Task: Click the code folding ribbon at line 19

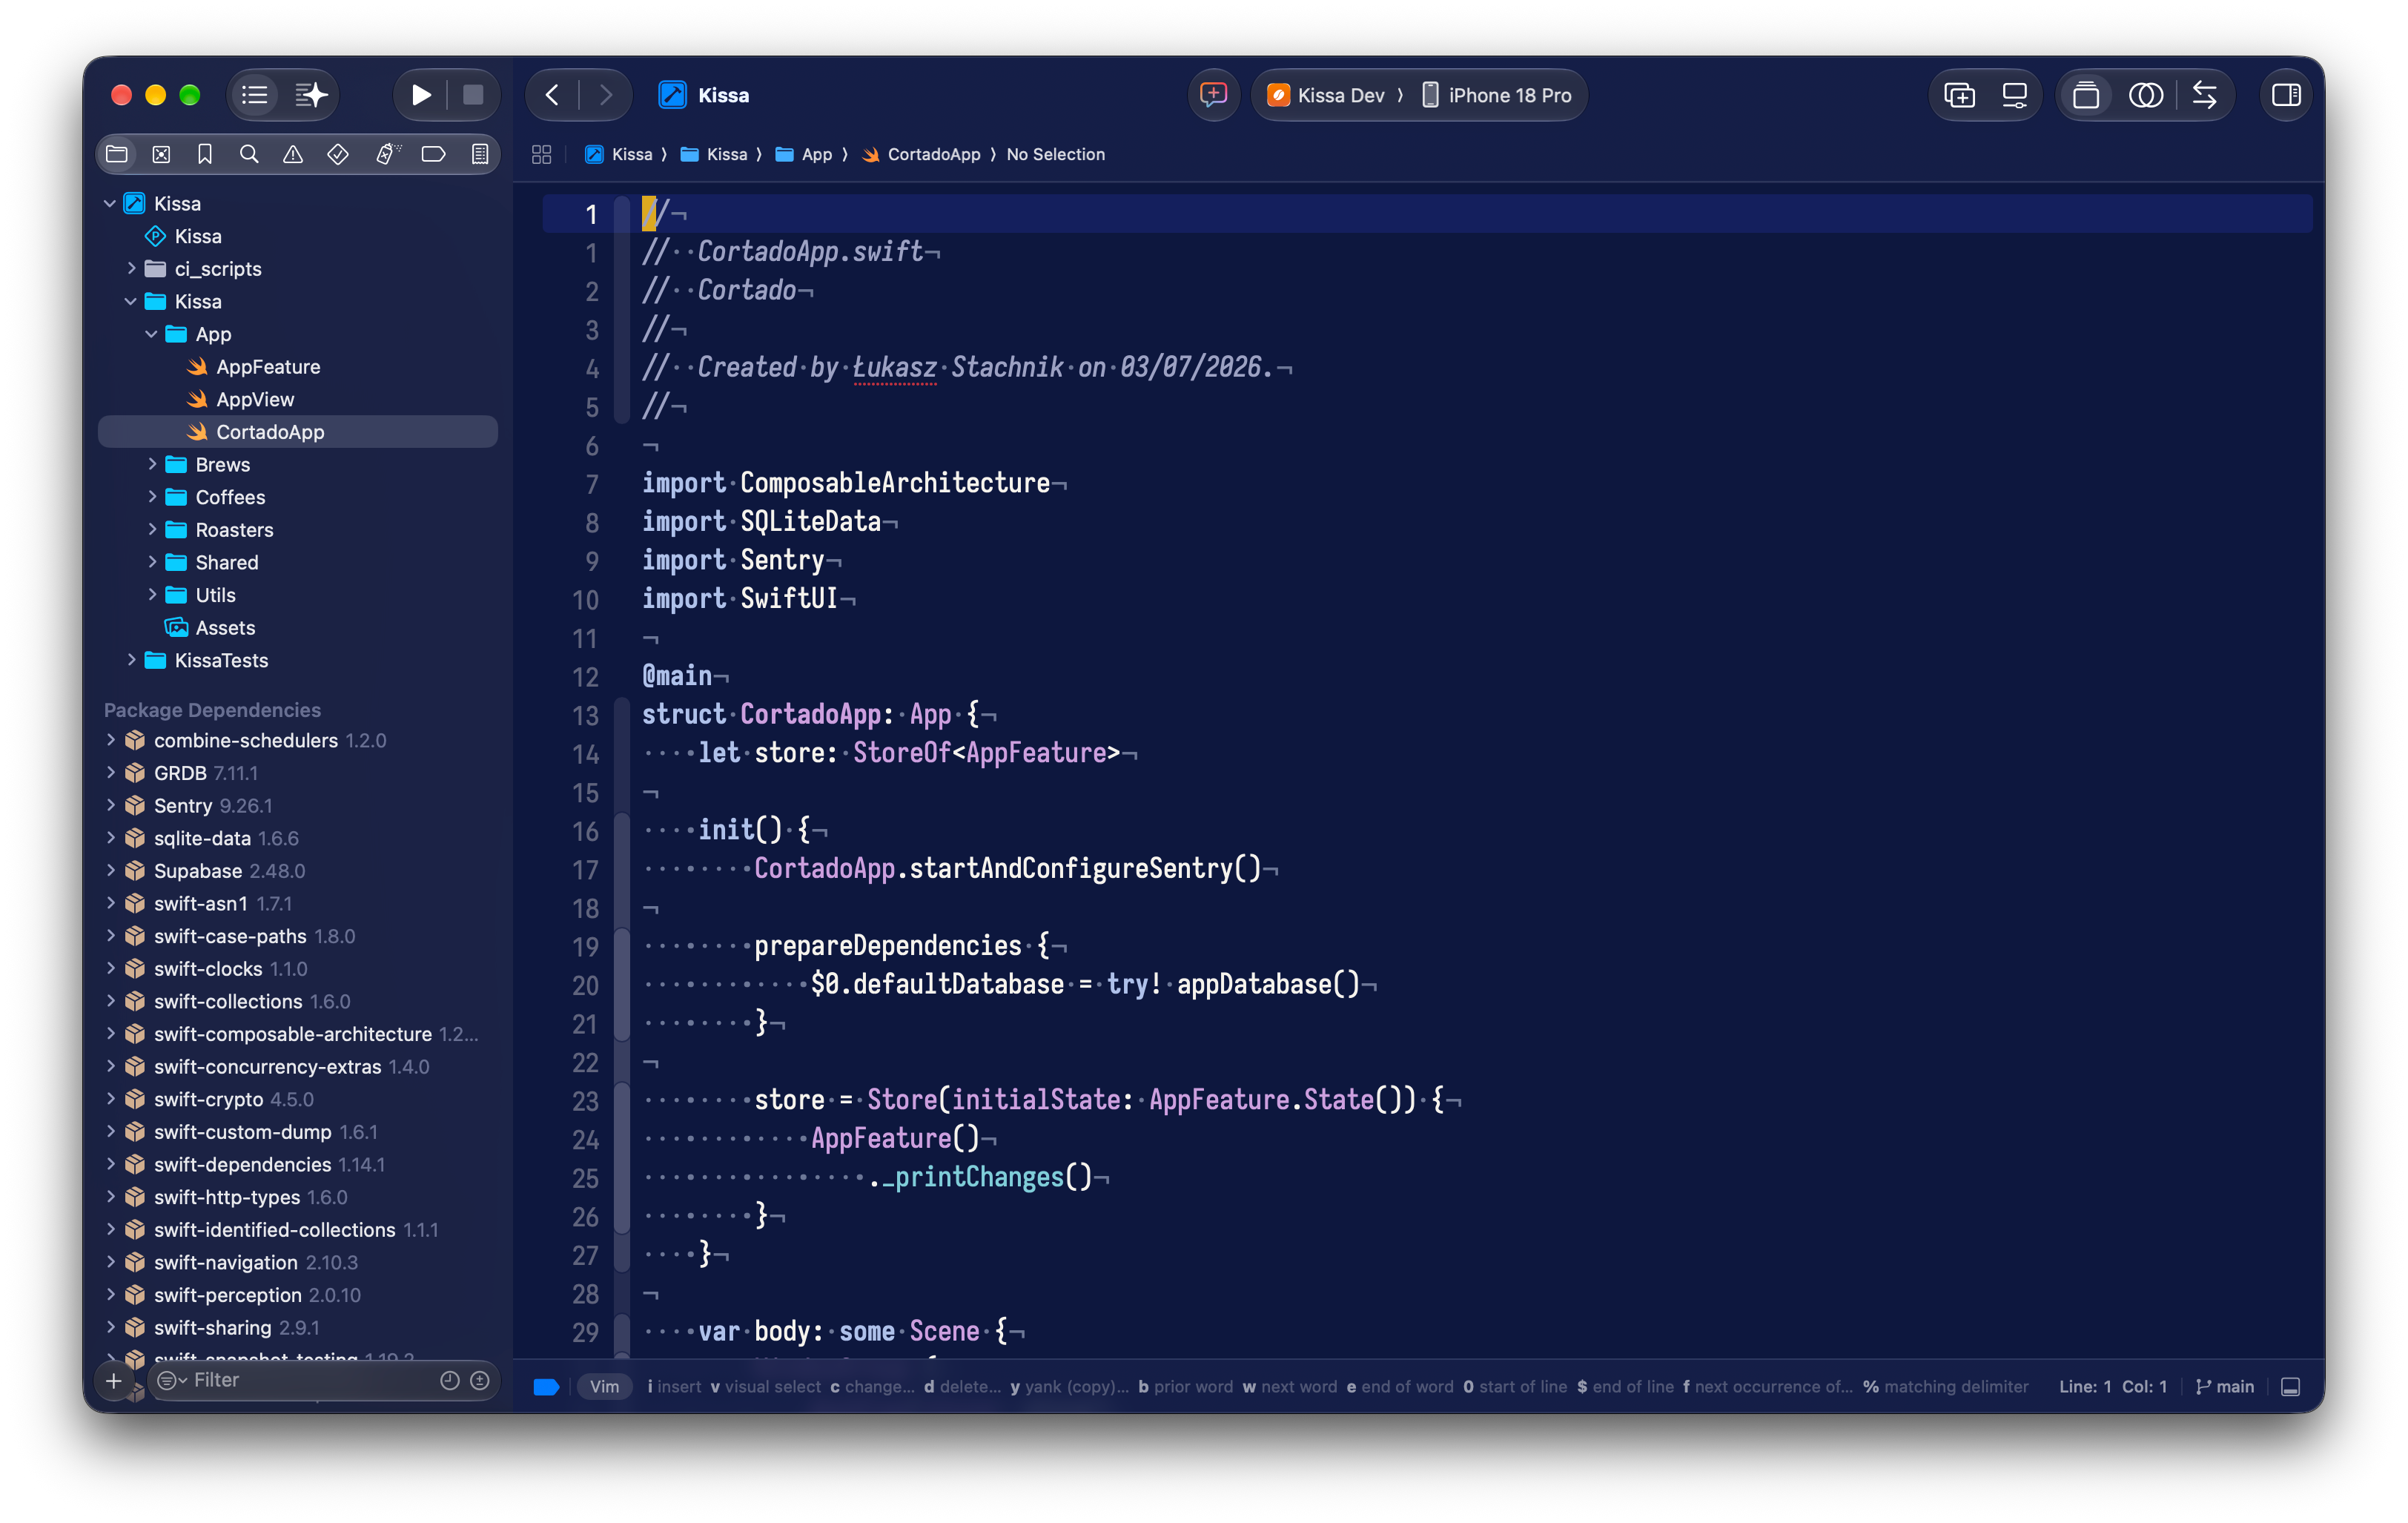Action: point(622,947)
